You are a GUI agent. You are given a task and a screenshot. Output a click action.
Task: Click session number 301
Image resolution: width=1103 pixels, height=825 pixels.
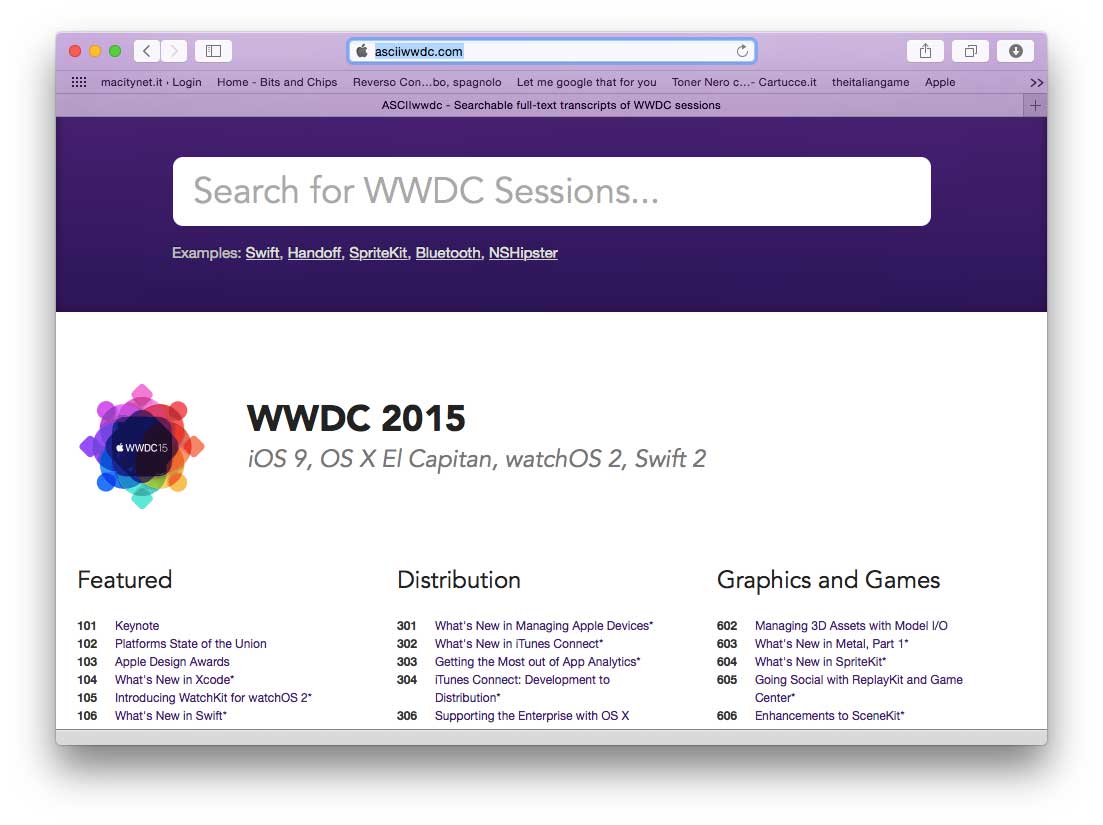coord(407,625)
